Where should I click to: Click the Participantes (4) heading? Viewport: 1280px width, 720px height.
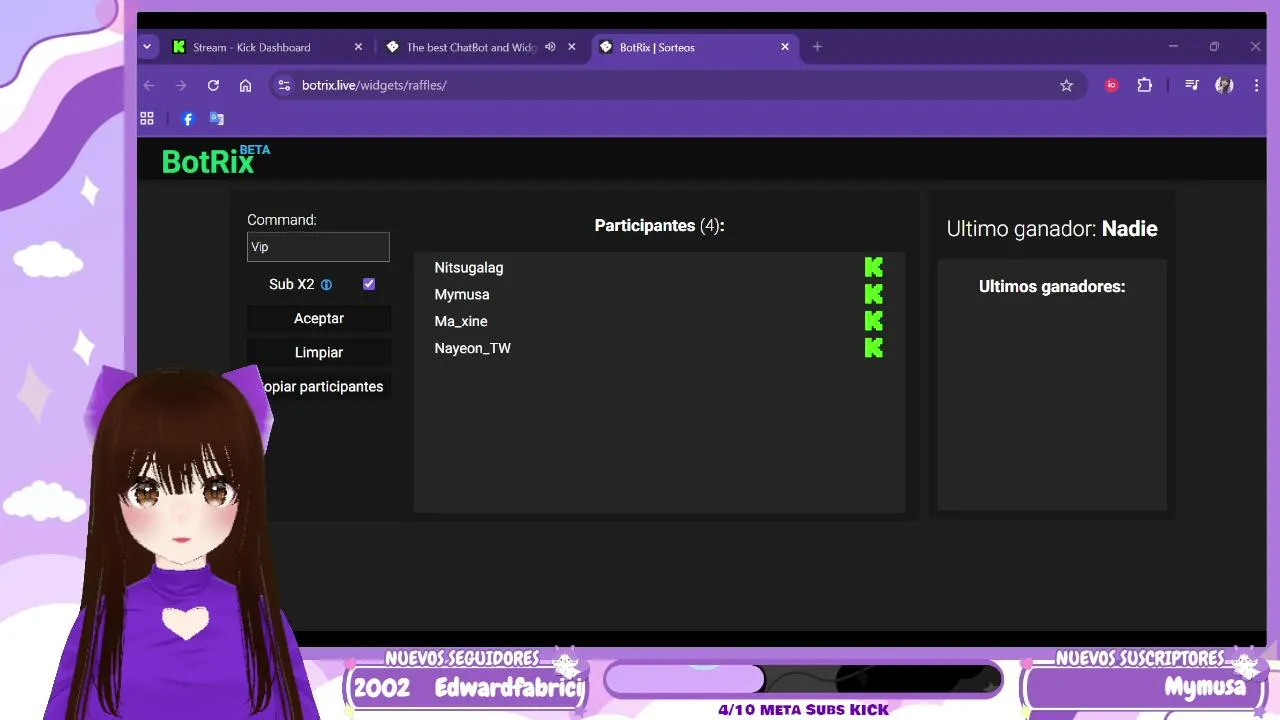(x=659, y=226)
